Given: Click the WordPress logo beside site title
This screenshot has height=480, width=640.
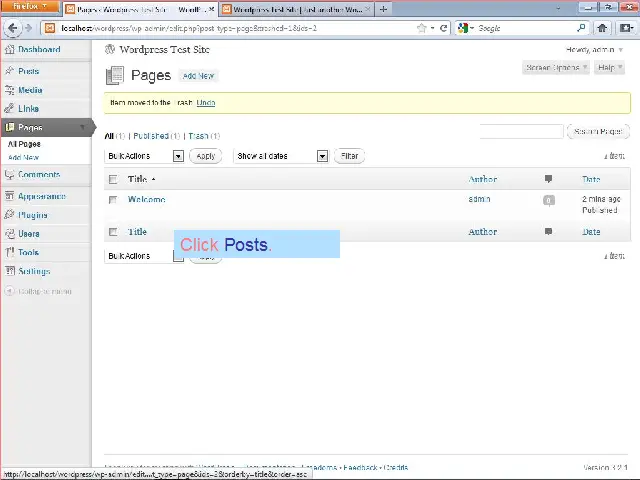Looking at the screenshot, I should click(x=110, y=49).
